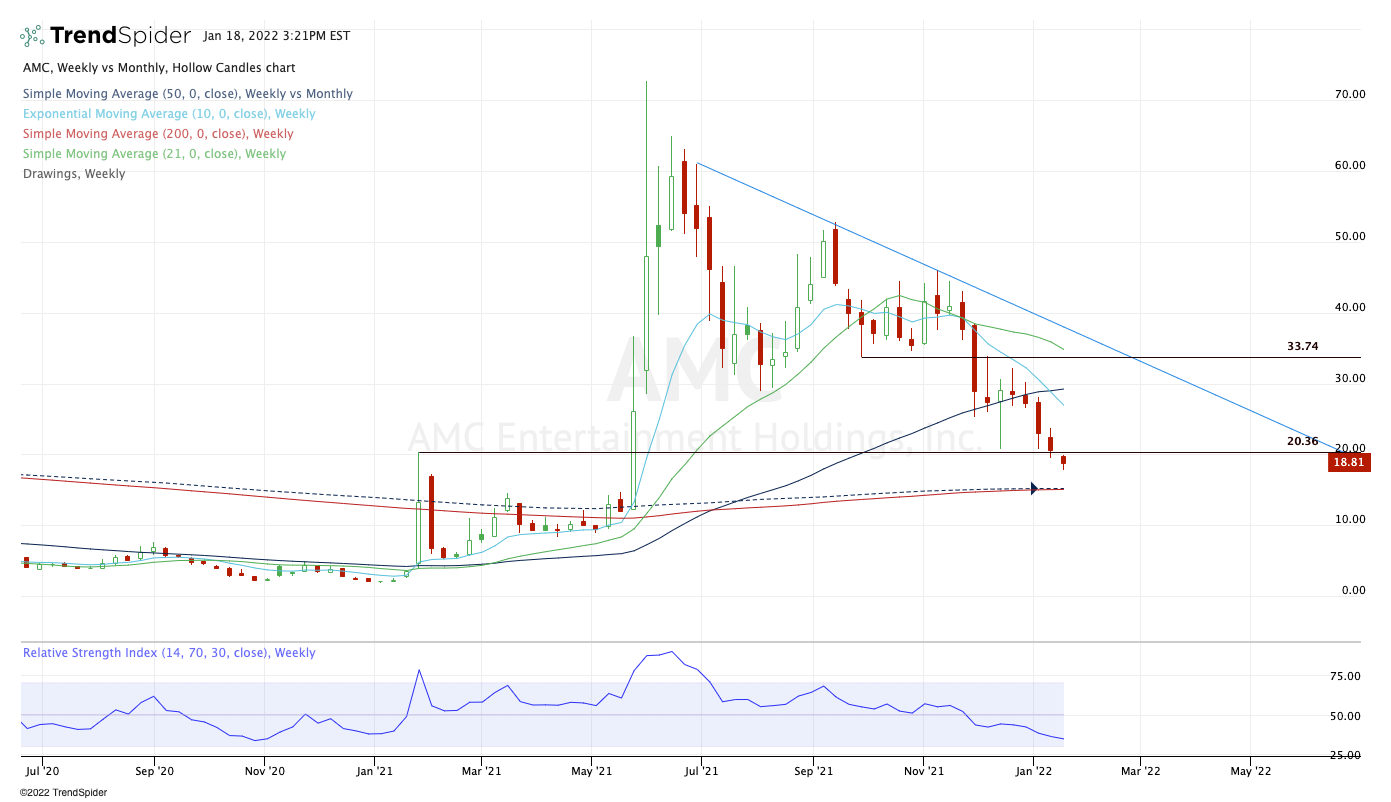Click the TrendSpider wordmark text
This screenshot has height=802, width=1391.
click(120, 36)
